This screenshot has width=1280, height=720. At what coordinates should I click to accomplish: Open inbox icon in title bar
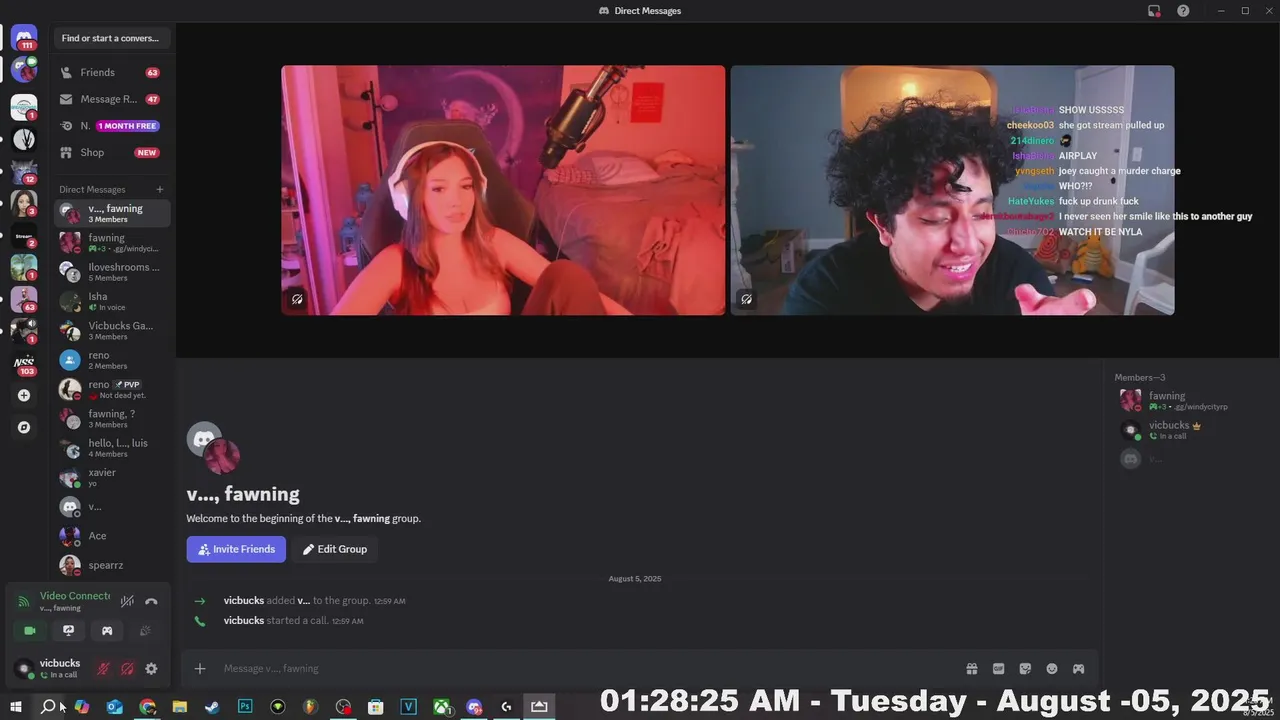1154,11
